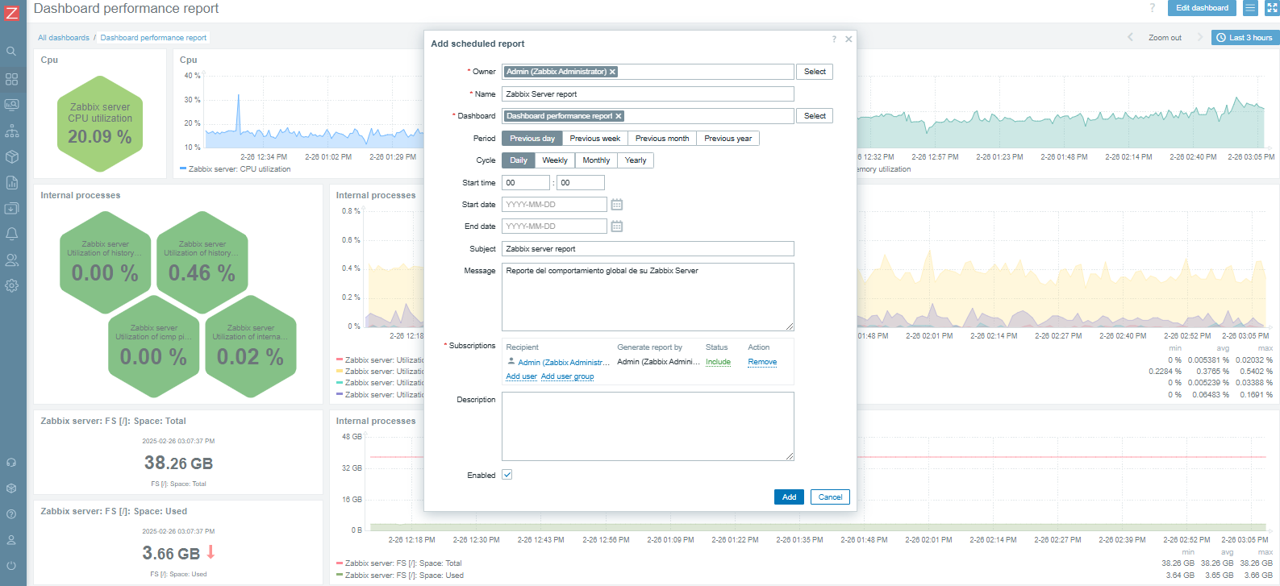Open the Services hierarchy icon in the sidebar
Viewport: 1280px width, 586px height.
click(12, 131)
